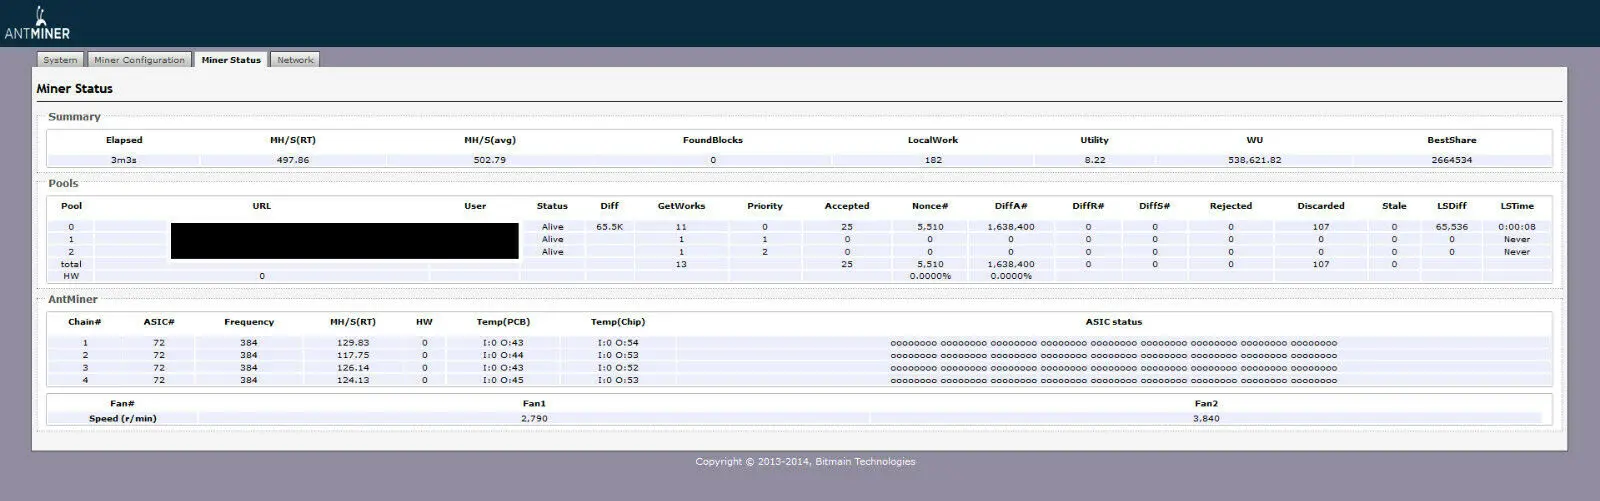Click pool 0 Accepted value 25
The image size is (1600, 501).
point(847,227)
